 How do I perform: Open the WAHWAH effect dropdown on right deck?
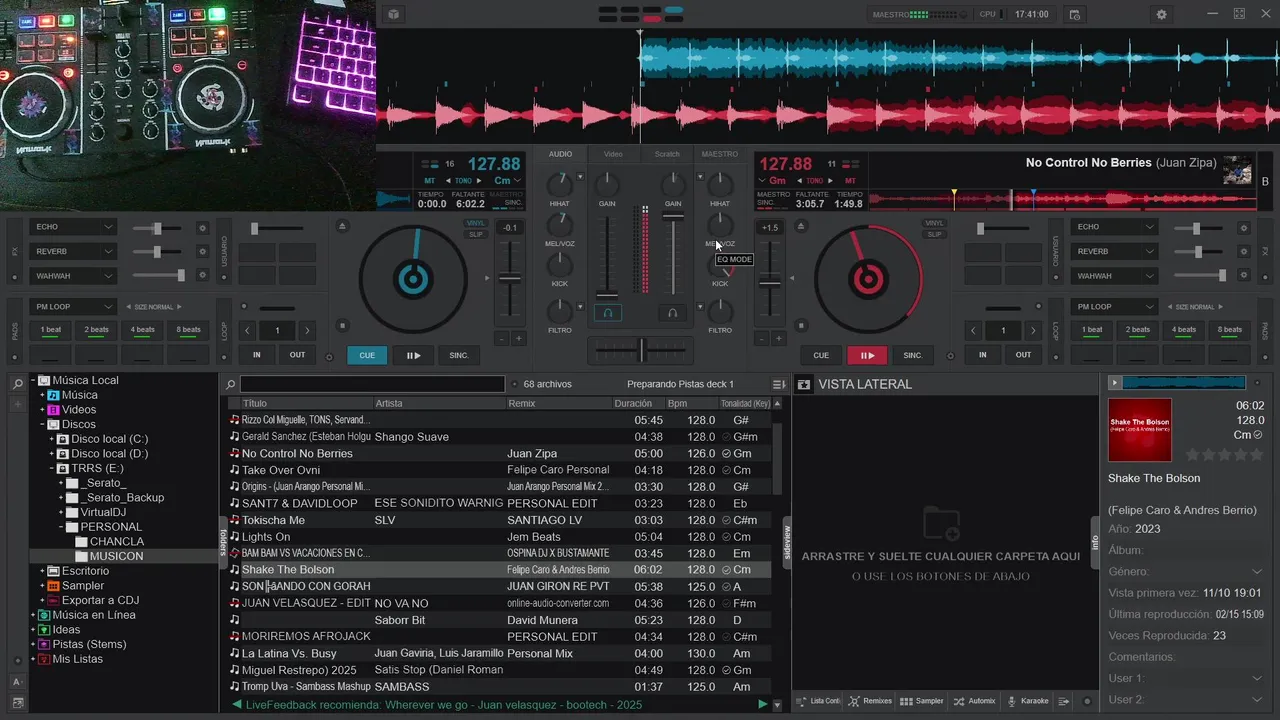click(1114, 276)
